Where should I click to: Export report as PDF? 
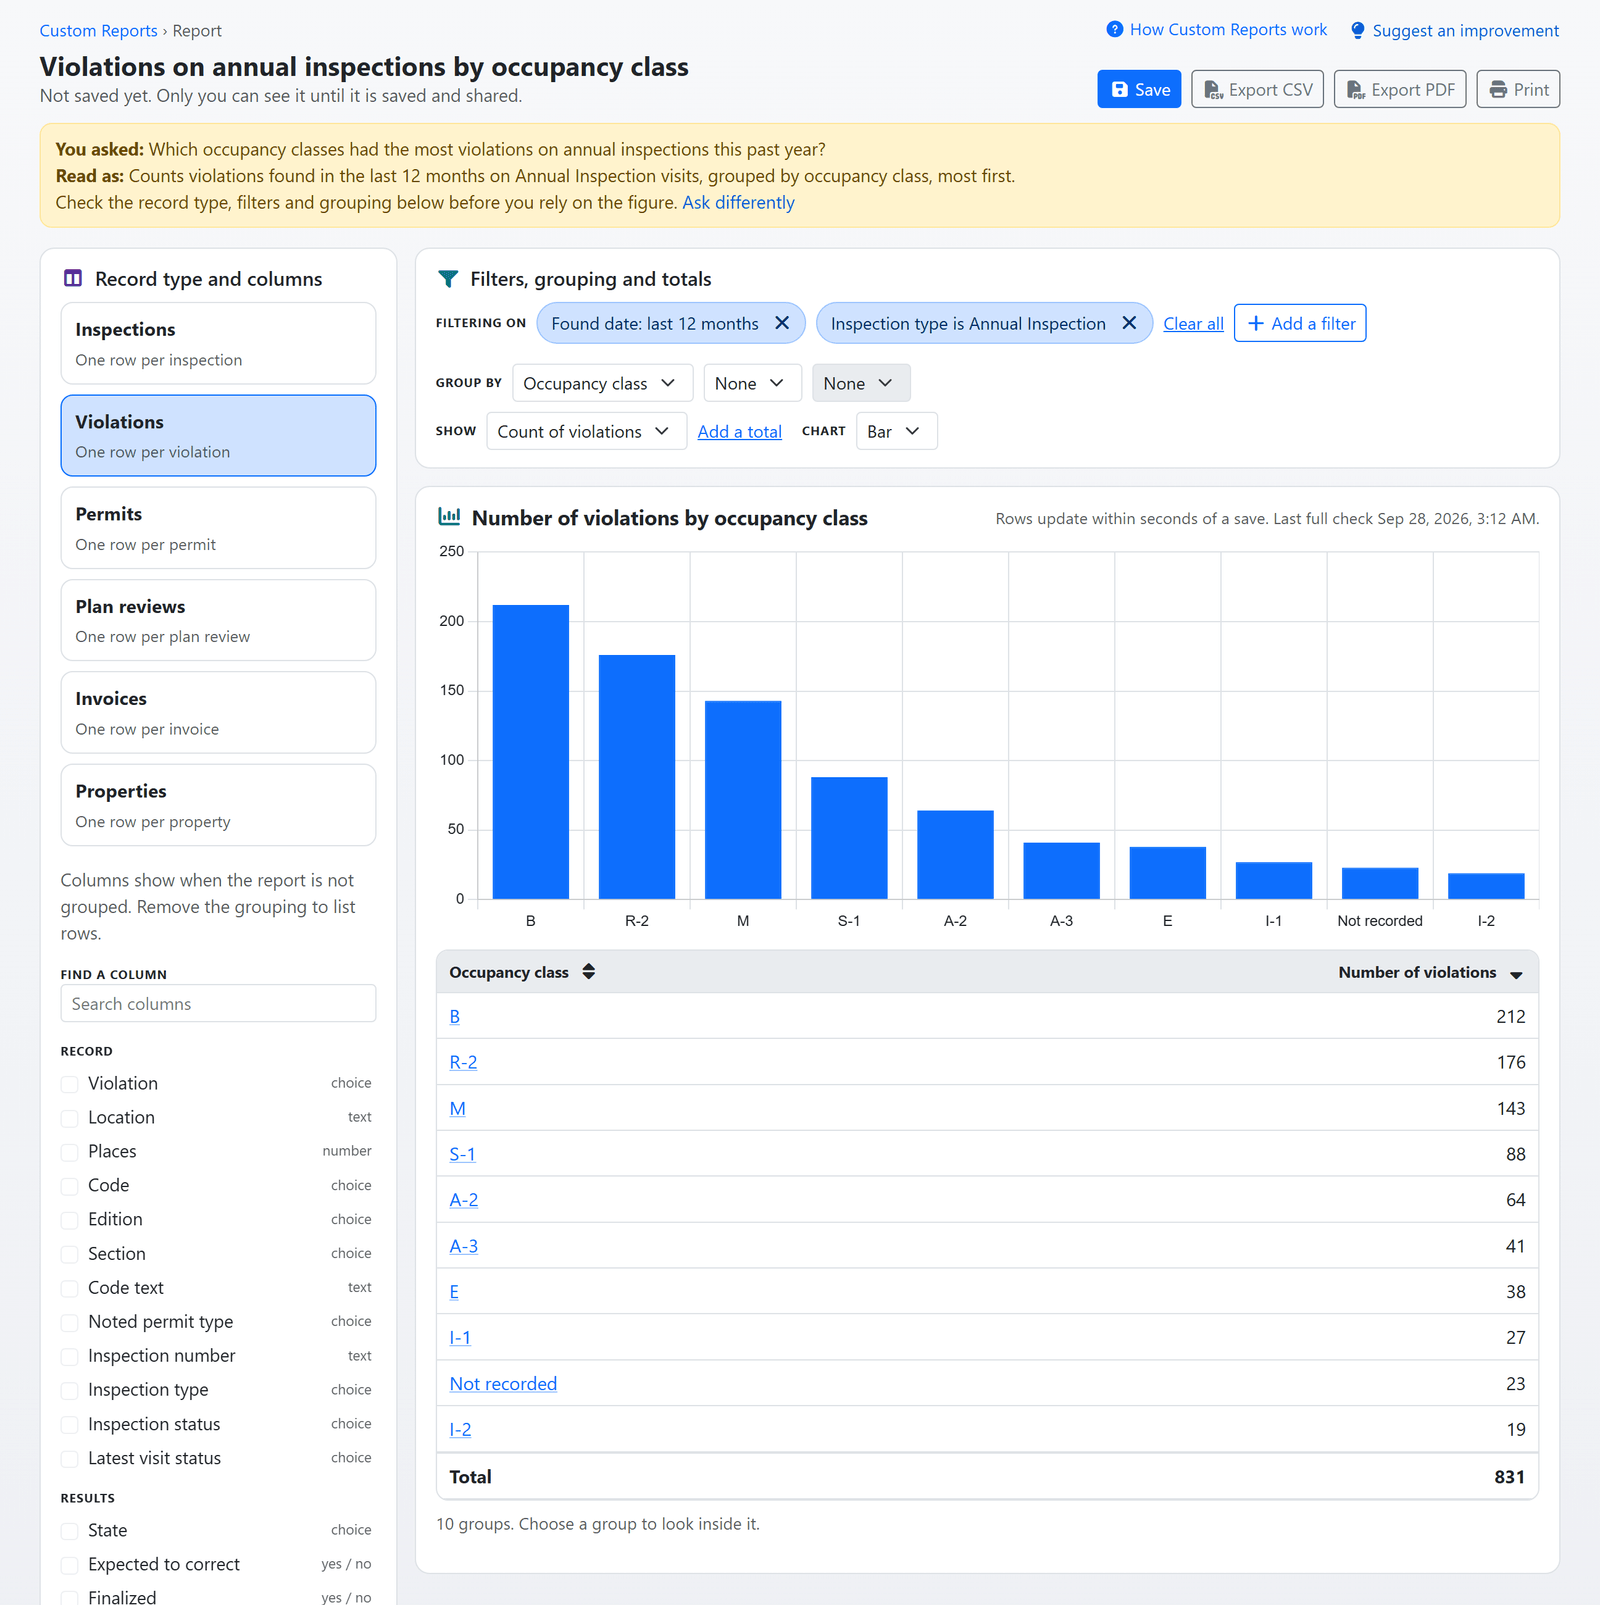pos(1400,89)
